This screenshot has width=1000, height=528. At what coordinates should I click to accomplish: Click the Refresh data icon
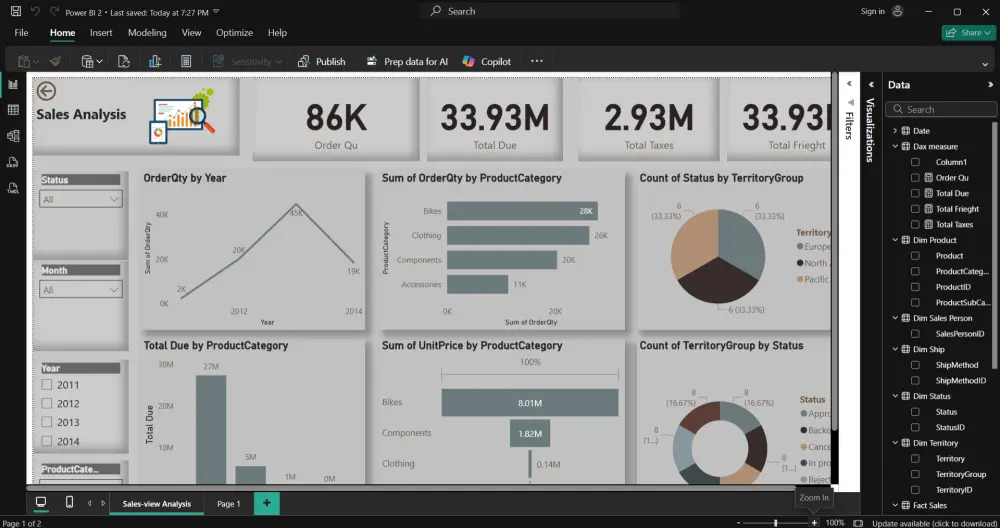pos(124,61)
